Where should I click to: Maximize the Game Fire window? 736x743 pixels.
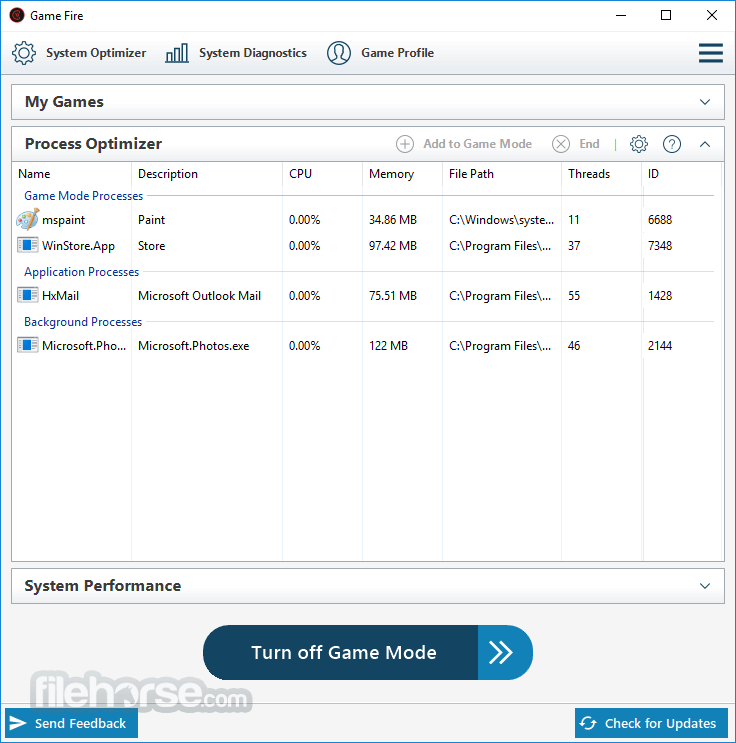pyautogui.click(x=666, y=15)
